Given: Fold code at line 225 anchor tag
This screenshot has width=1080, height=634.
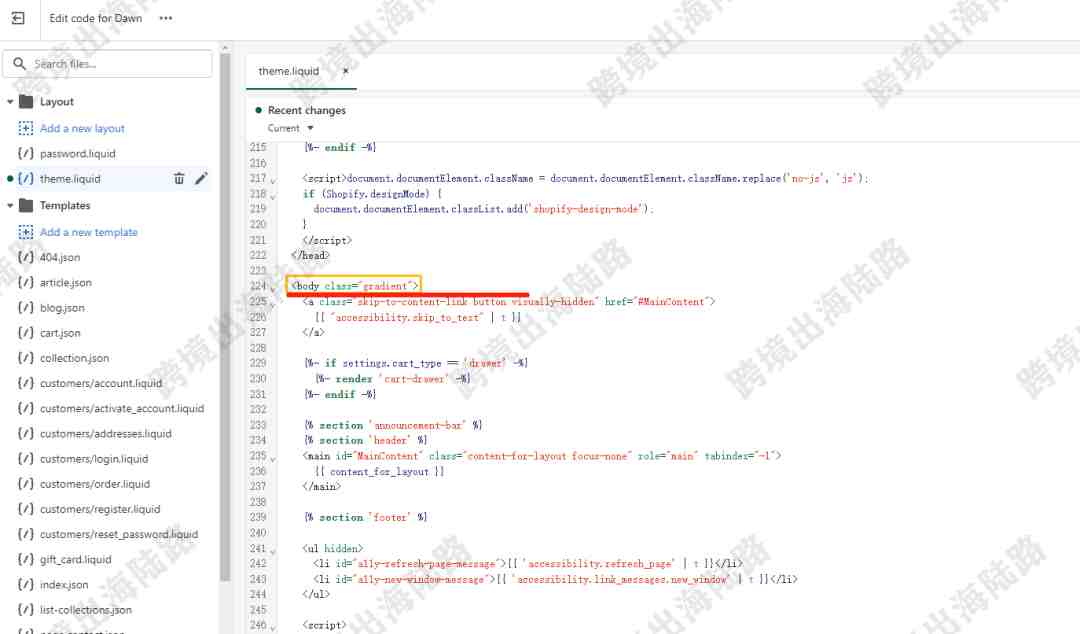Looking at the screenshot, I should 273,303.
